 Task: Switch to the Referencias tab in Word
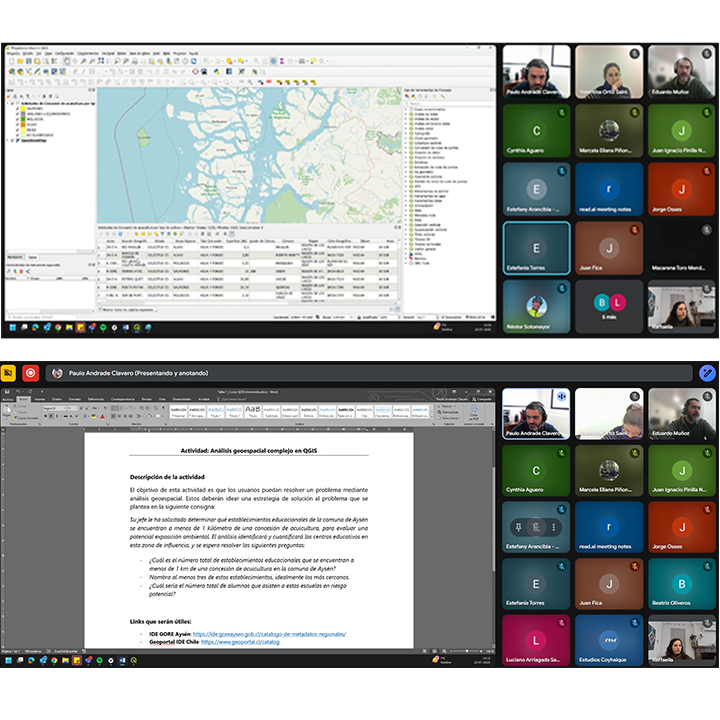coord(98,398)
